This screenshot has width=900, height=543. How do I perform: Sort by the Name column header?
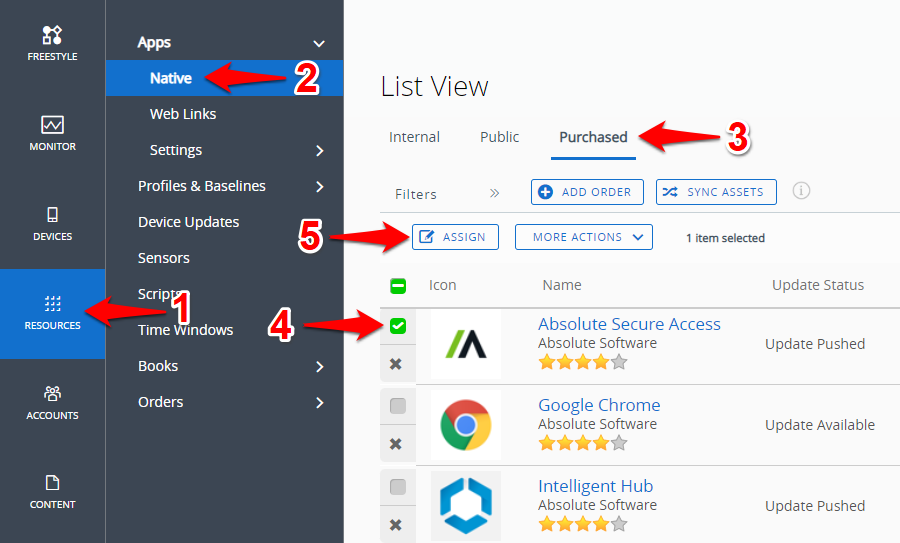[562, 285]
